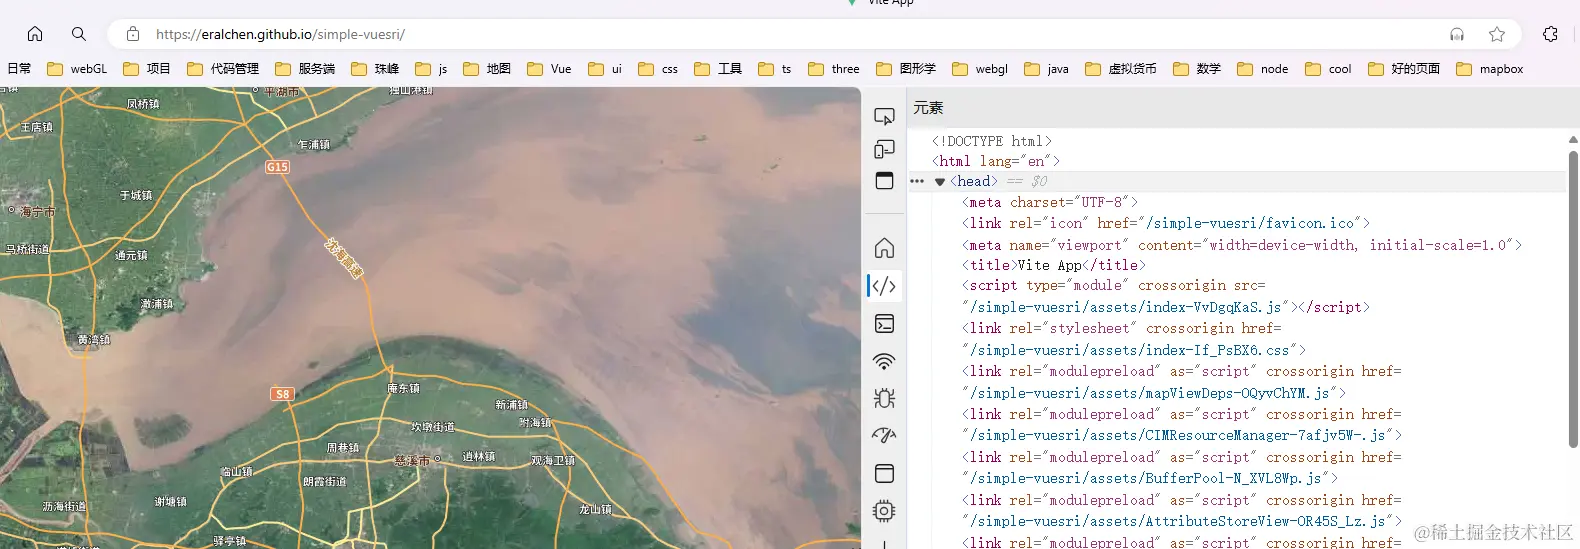Open the 图形学 bookmark folder
Screen dimensions: 1580x549
tap(906, 69)
